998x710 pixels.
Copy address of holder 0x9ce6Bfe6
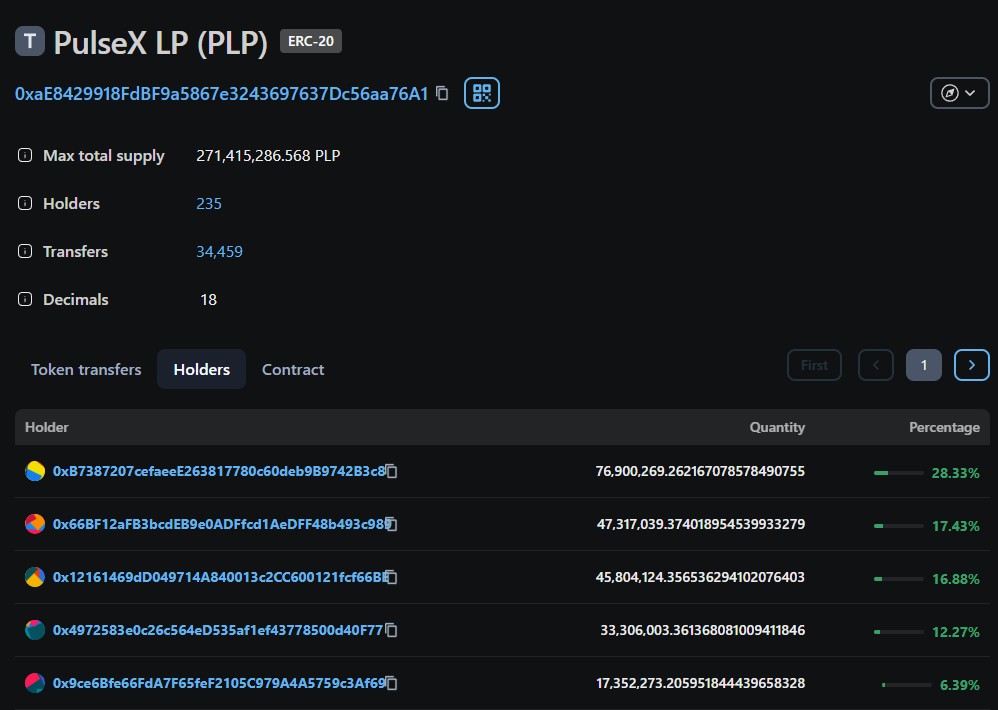tap(392, 683)
